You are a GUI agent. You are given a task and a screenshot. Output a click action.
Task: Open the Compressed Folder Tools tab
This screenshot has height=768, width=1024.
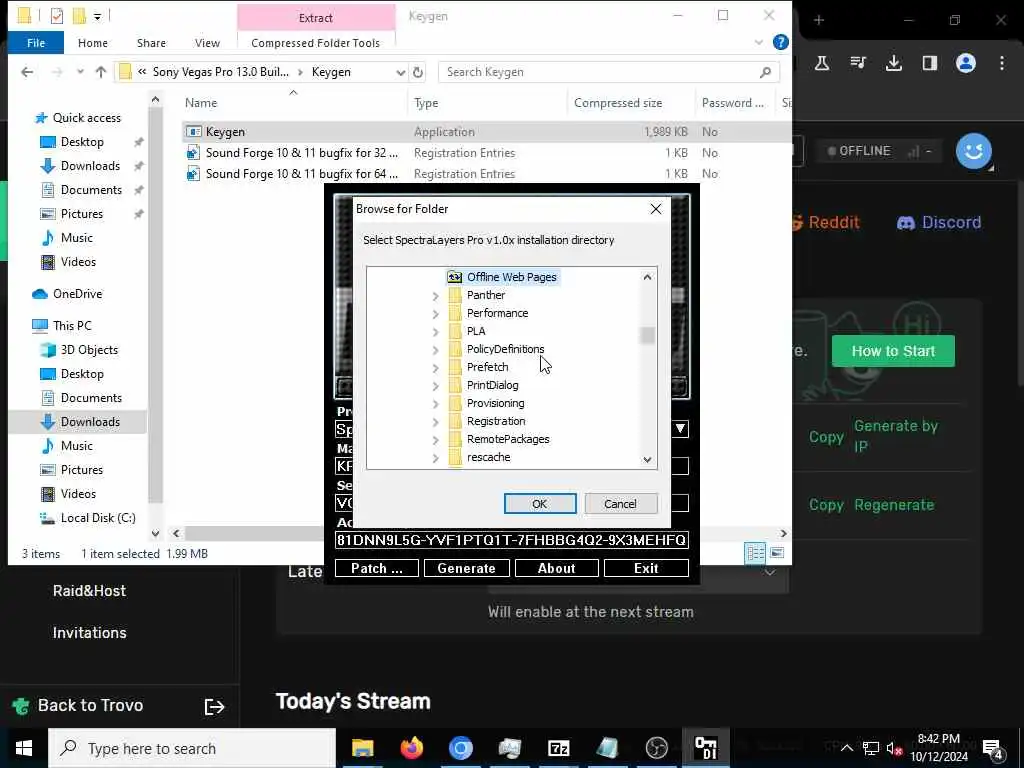coord(315,42)
